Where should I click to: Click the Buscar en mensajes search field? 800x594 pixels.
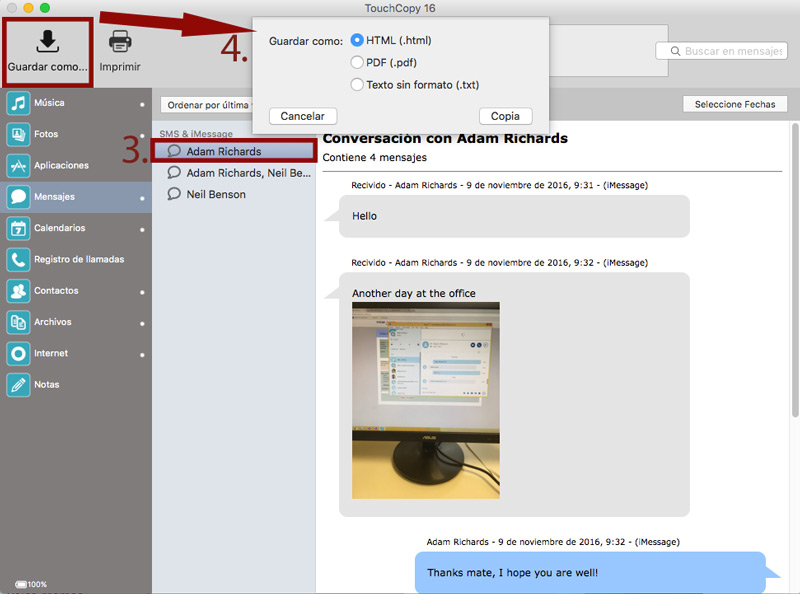(721, 51)
